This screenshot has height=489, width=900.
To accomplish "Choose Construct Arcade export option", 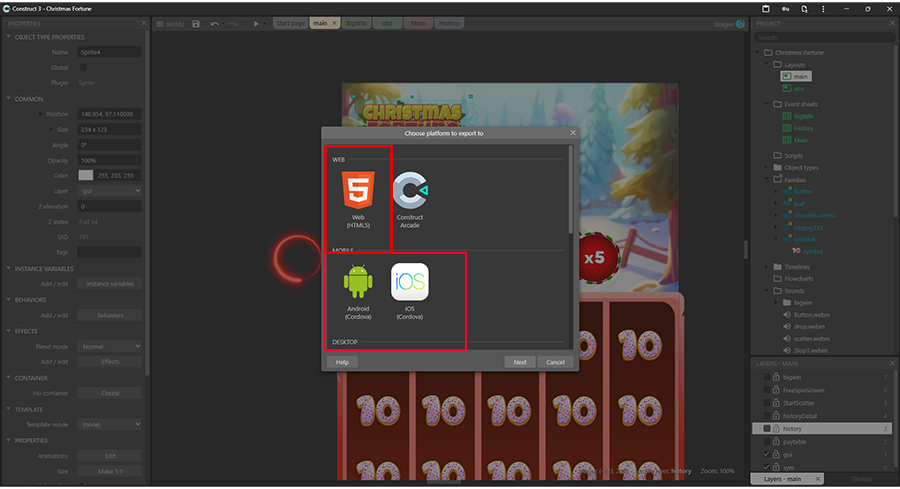I will pyautogui.click(x=409, y=198).
